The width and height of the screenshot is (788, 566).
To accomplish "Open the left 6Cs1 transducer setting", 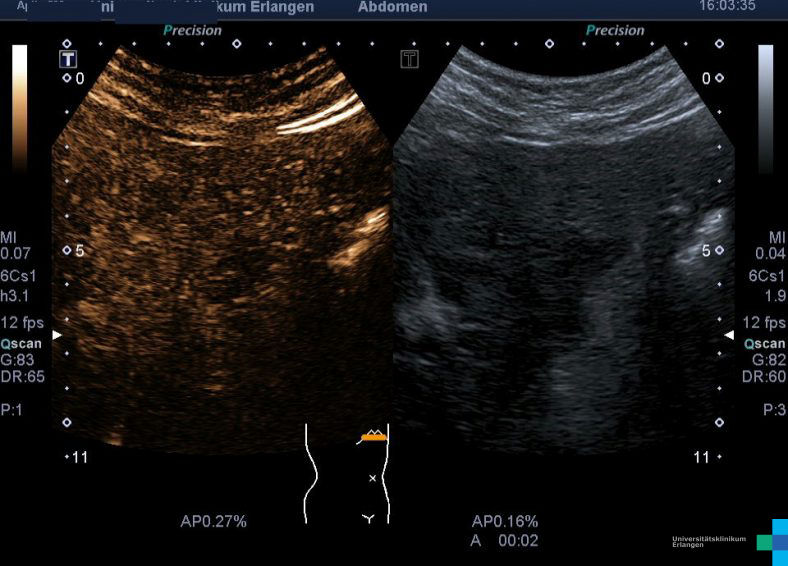I will click(x=20, y=273).
